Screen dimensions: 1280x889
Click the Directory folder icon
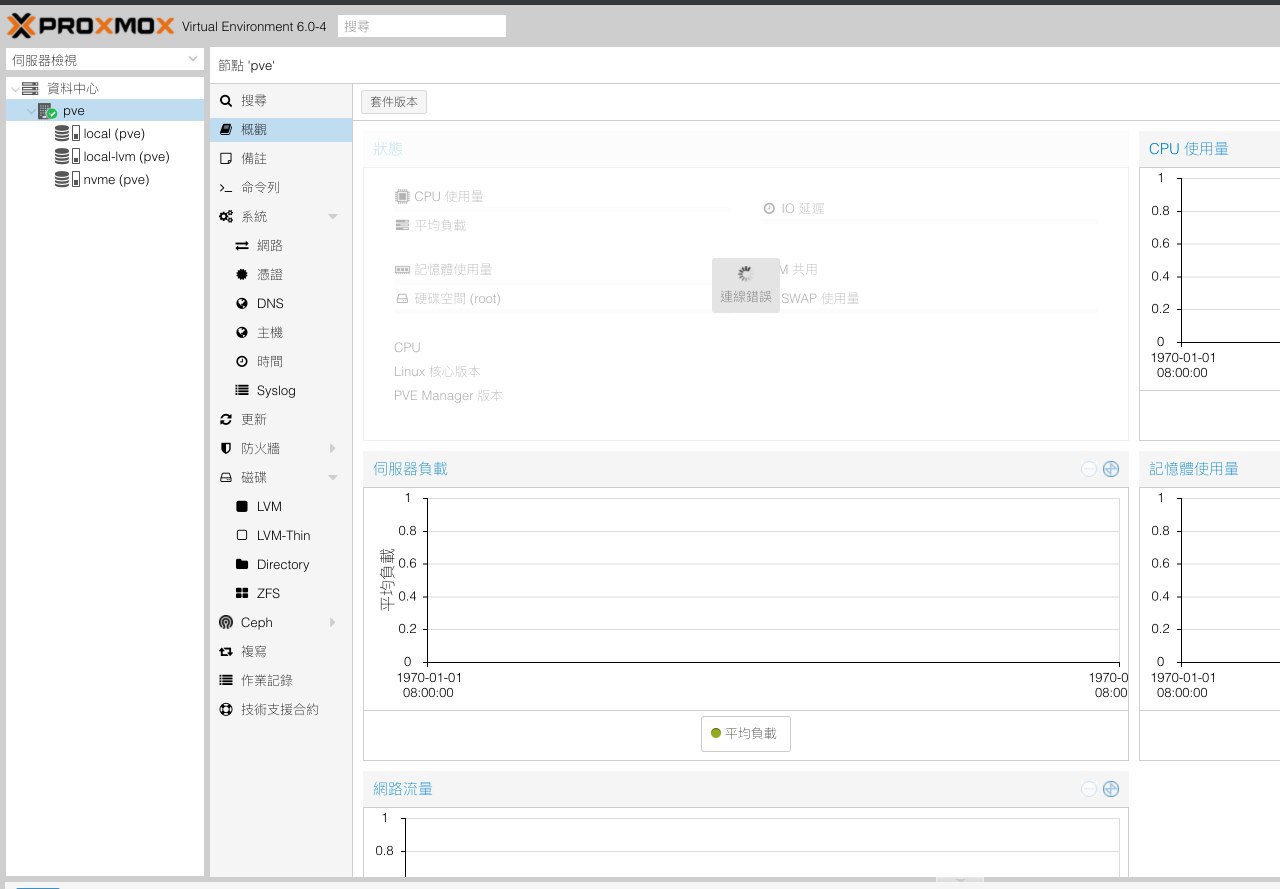click(x=242, y=565)
